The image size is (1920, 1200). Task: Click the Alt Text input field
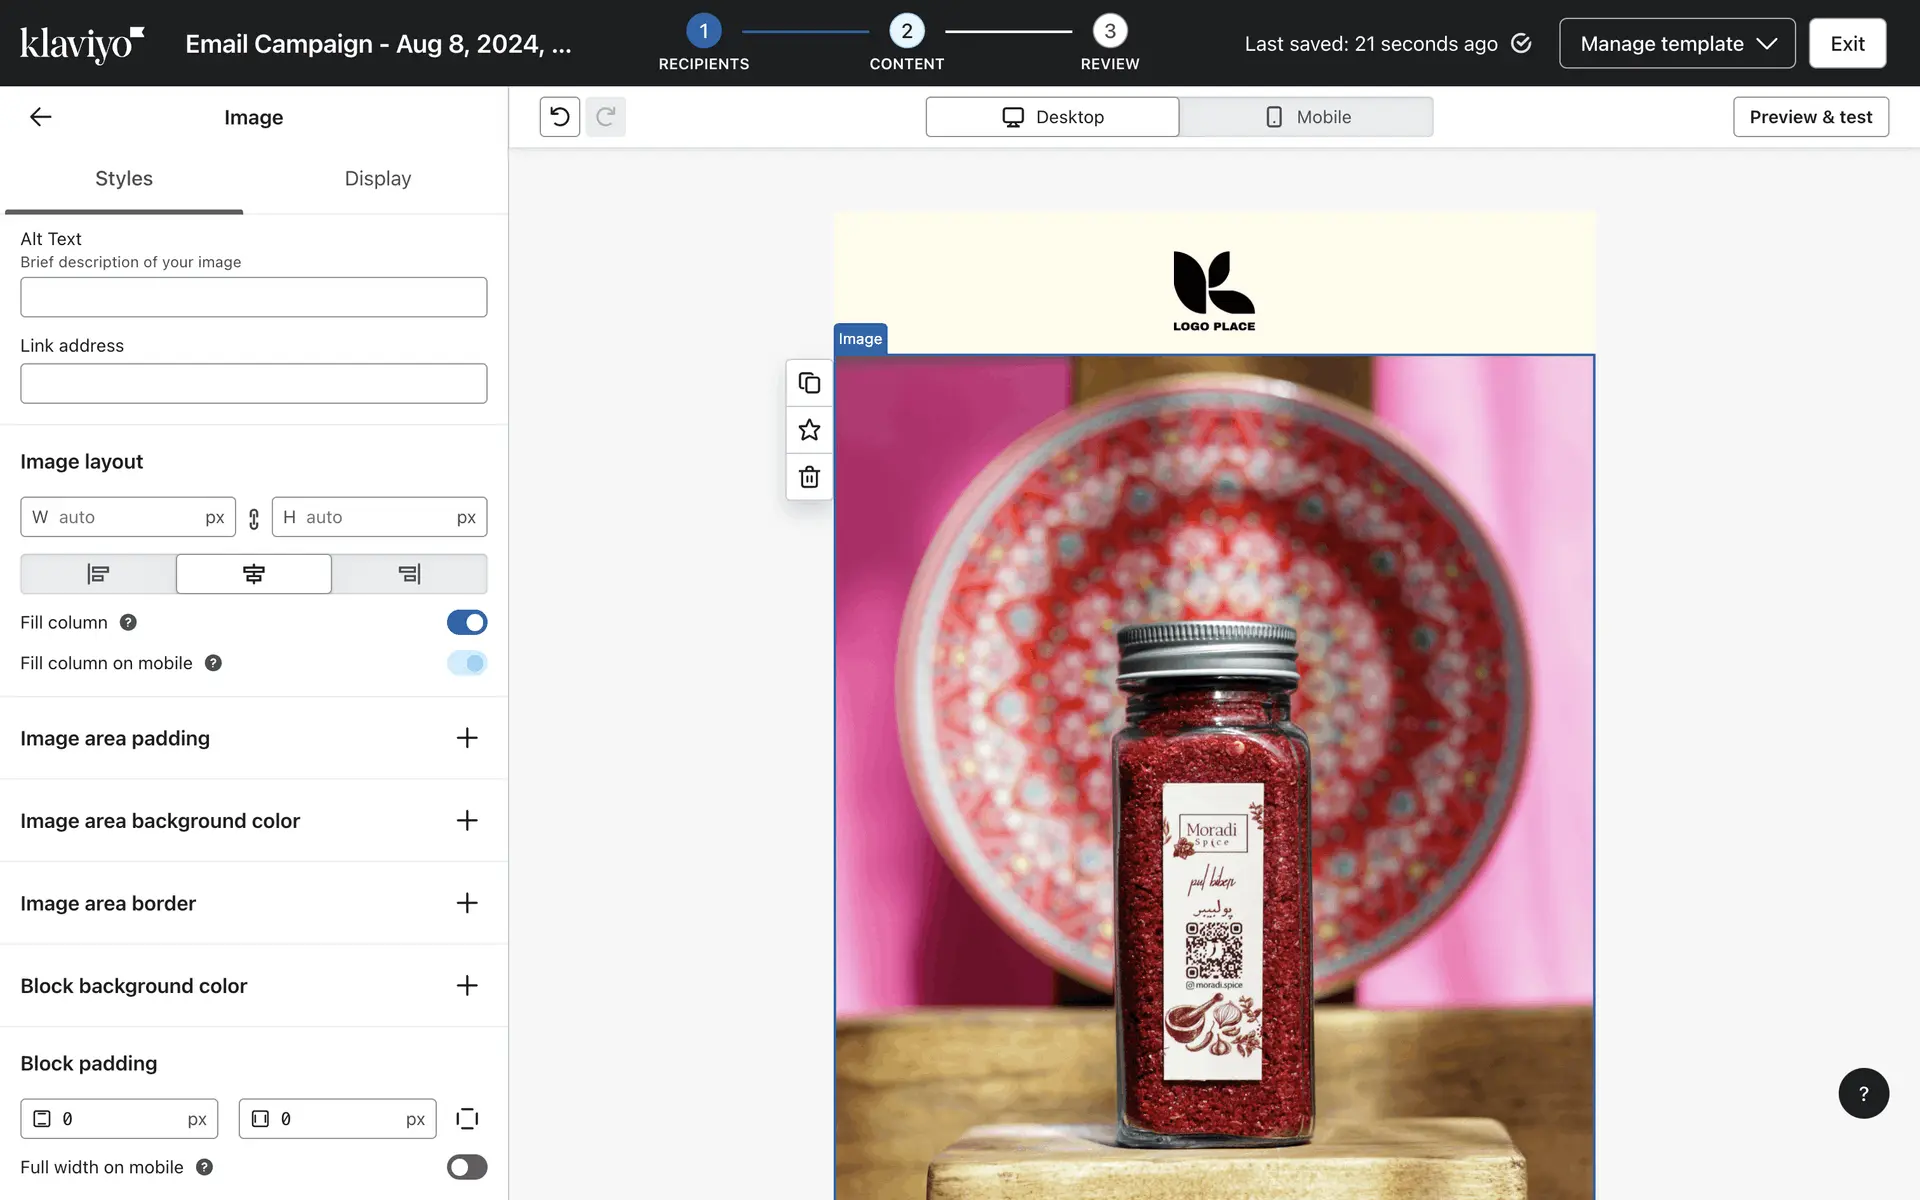(254, 297)
